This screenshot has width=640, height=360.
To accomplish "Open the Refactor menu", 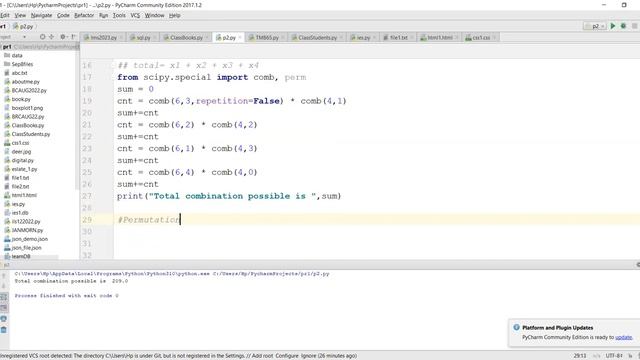I will tap(84, 15).
